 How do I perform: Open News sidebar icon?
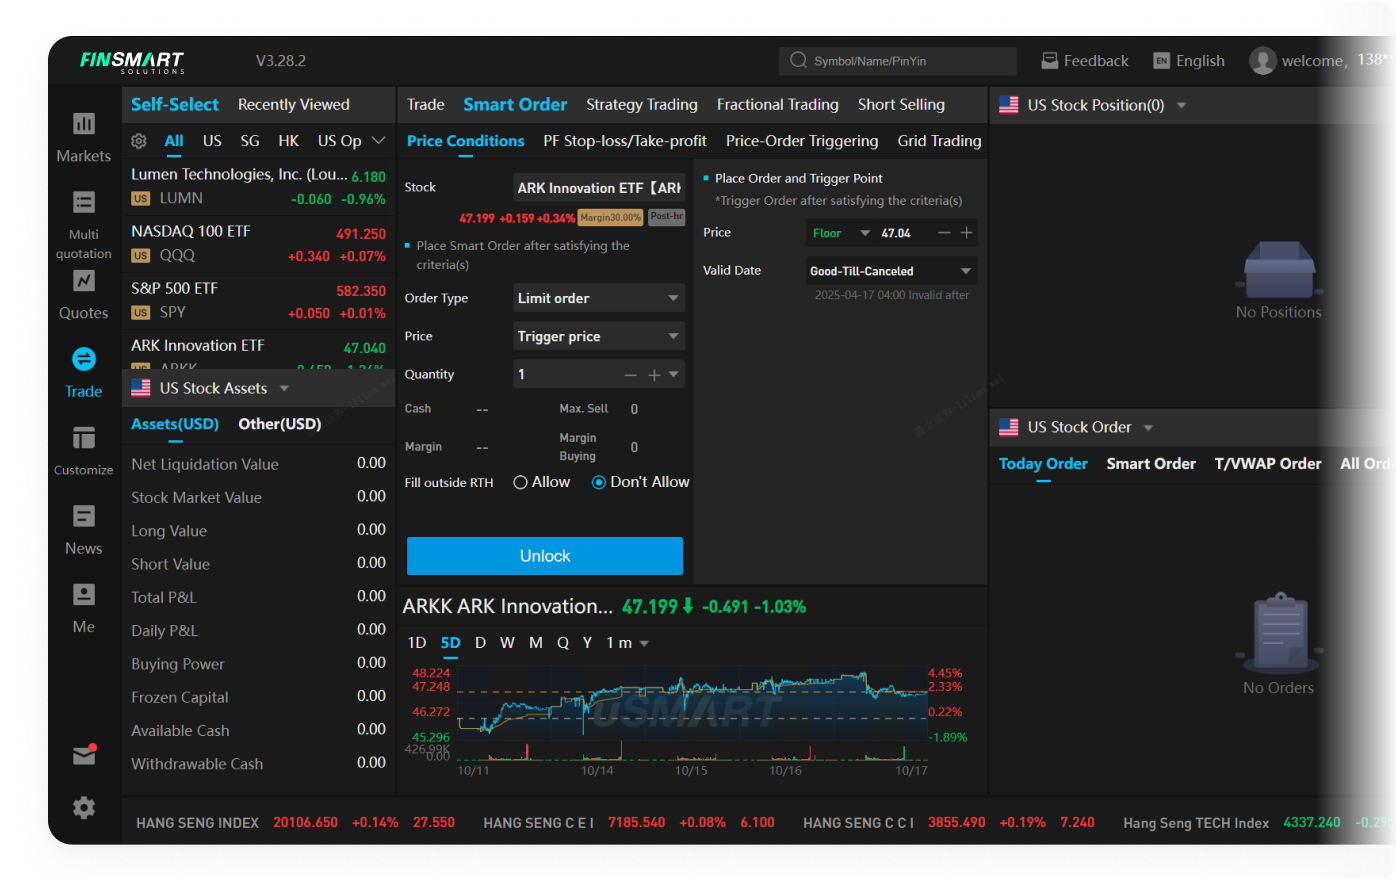tap(84, 516)
